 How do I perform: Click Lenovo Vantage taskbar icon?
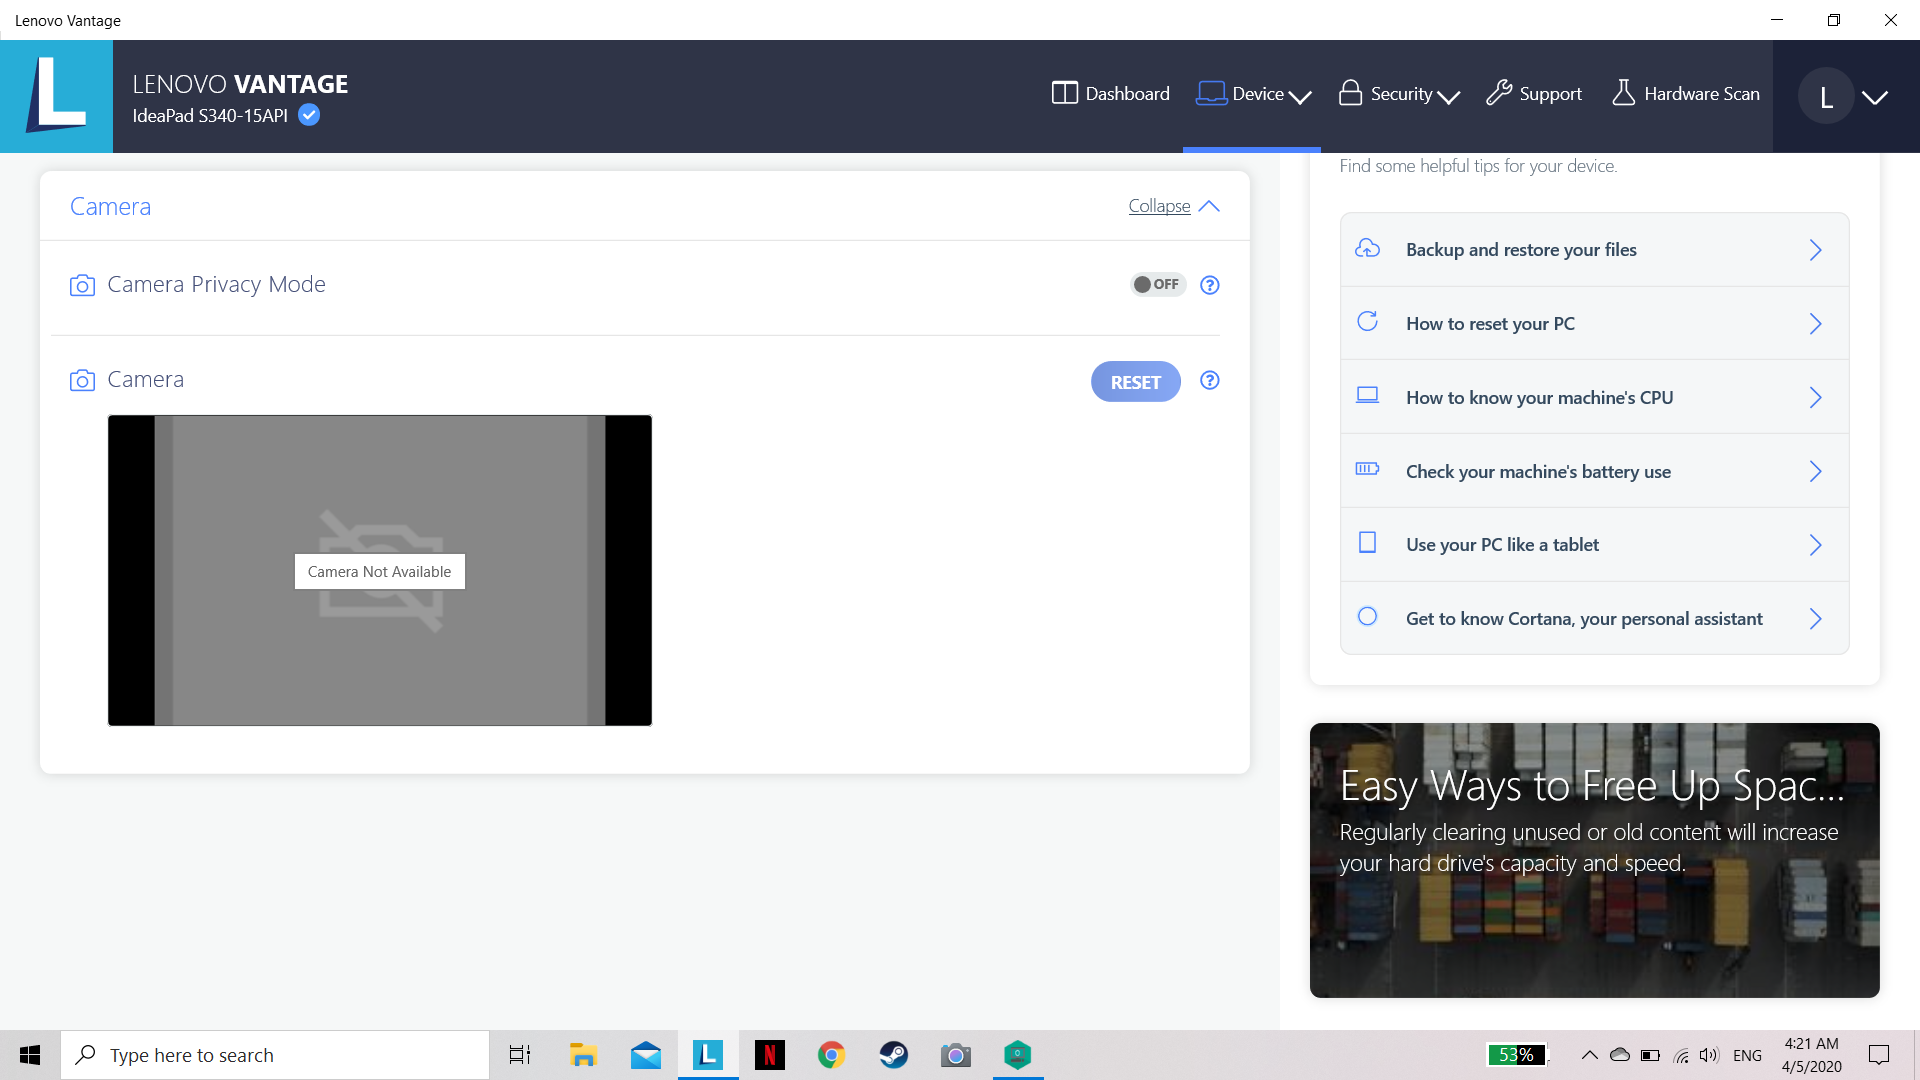click(708, 1055)
